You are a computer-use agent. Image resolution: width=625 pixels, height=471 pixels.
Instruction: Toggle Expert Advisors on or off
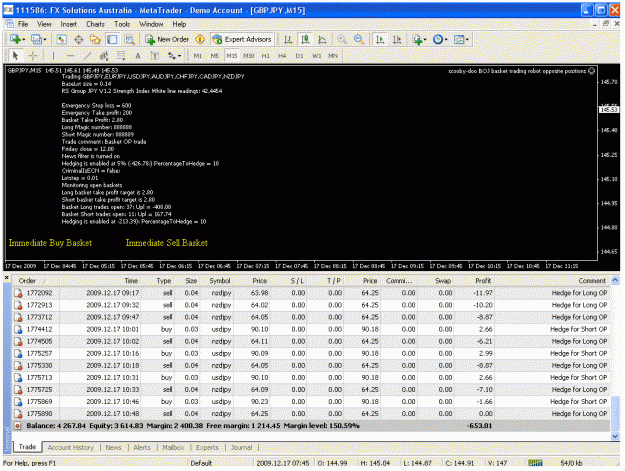(243, 39)
